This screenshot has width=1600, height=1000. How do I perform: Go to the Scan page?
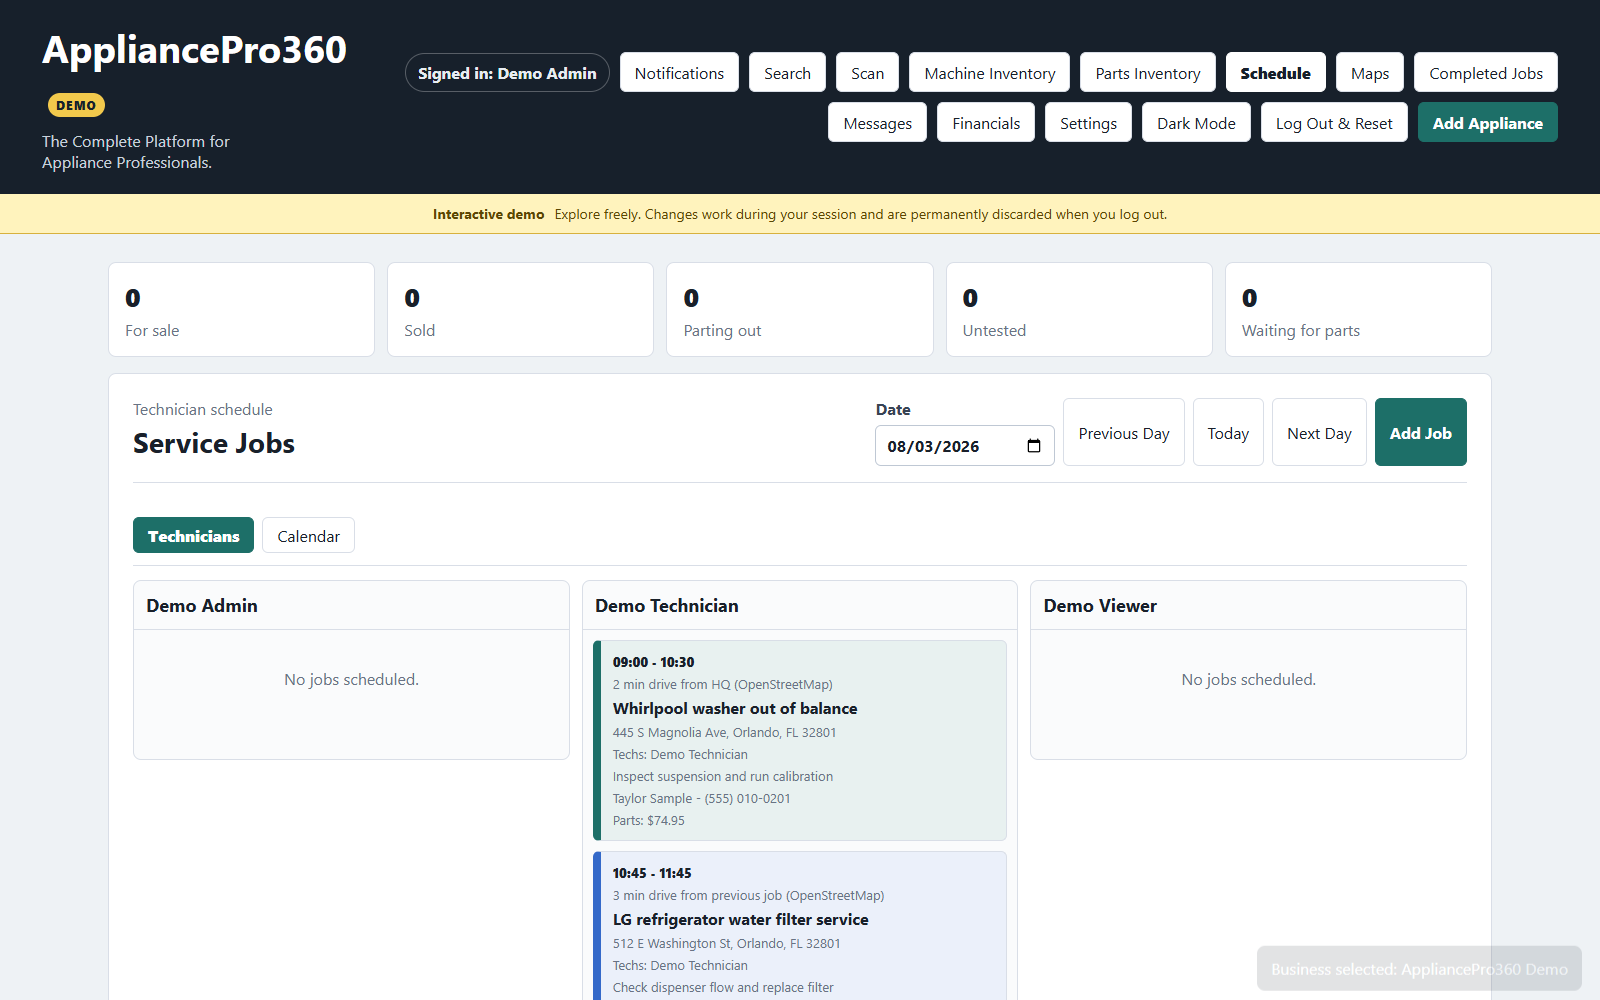pyautogui.click(x=867, y=73)
